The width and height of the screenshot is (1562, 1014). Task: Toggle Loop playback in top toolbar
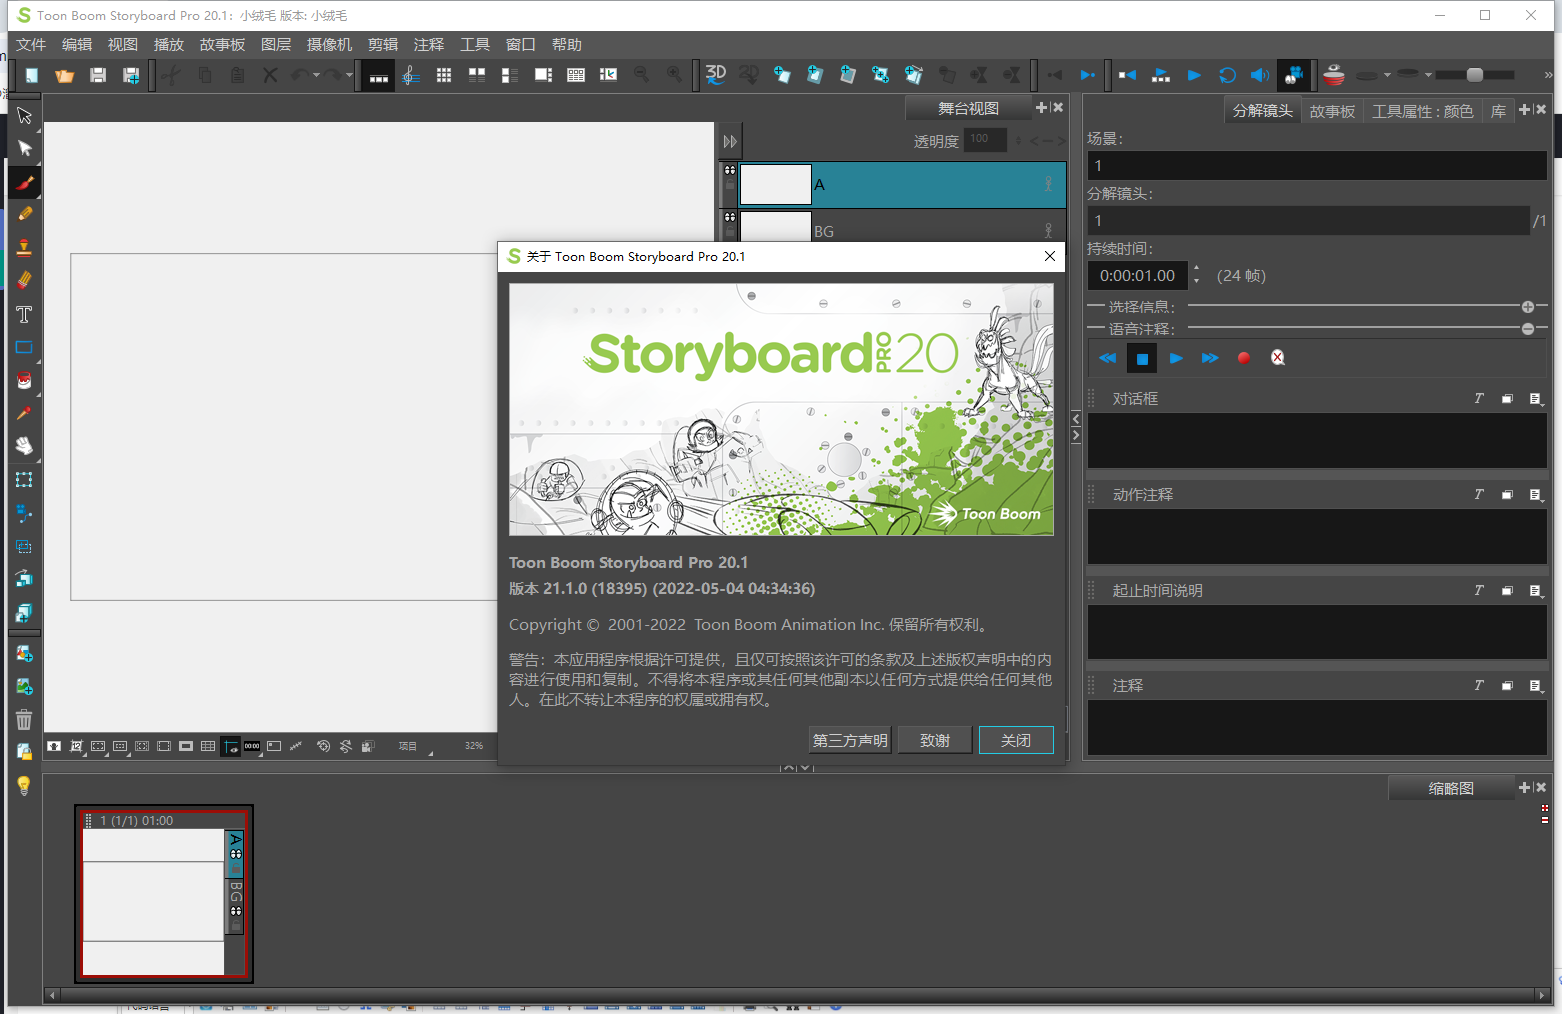(x=1227, y=75)
